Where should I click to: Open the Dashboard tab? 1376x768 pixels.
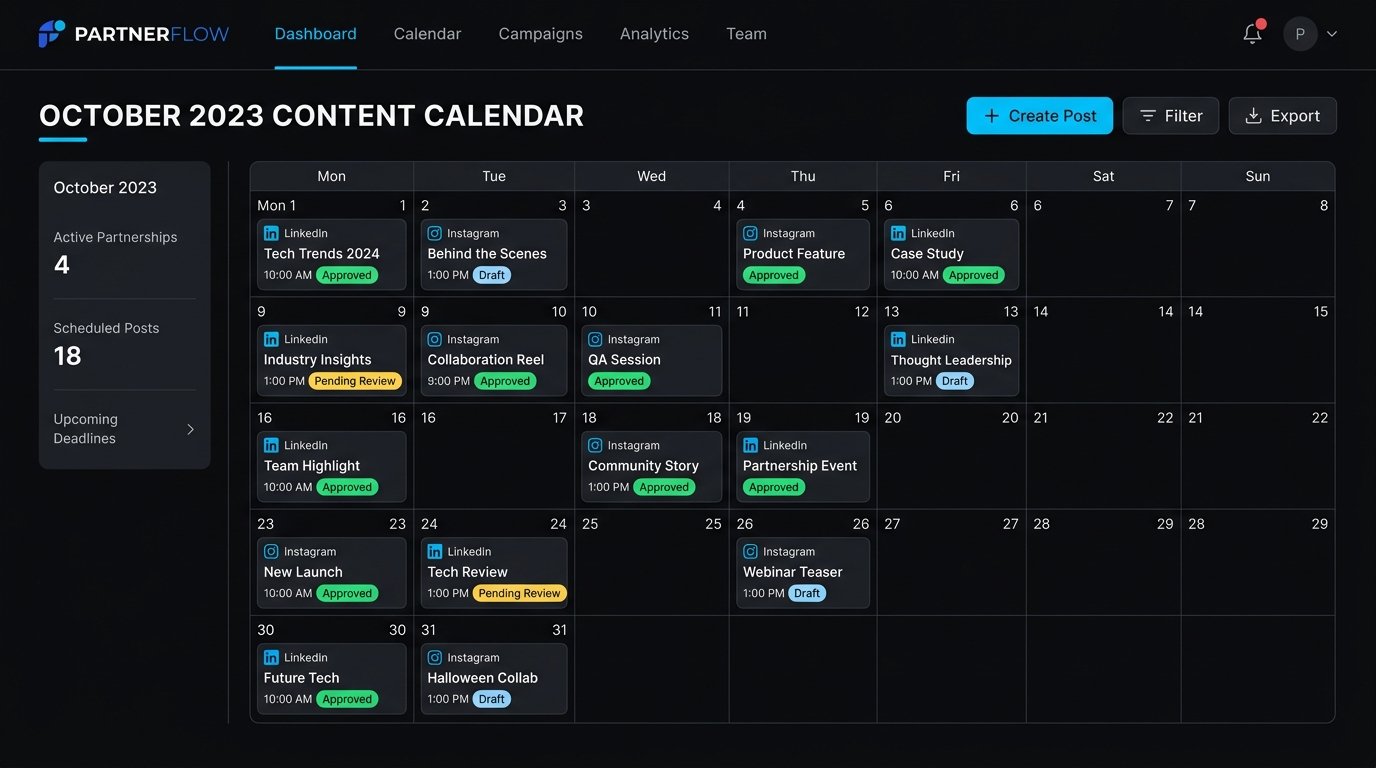click(x=315, y=34)
